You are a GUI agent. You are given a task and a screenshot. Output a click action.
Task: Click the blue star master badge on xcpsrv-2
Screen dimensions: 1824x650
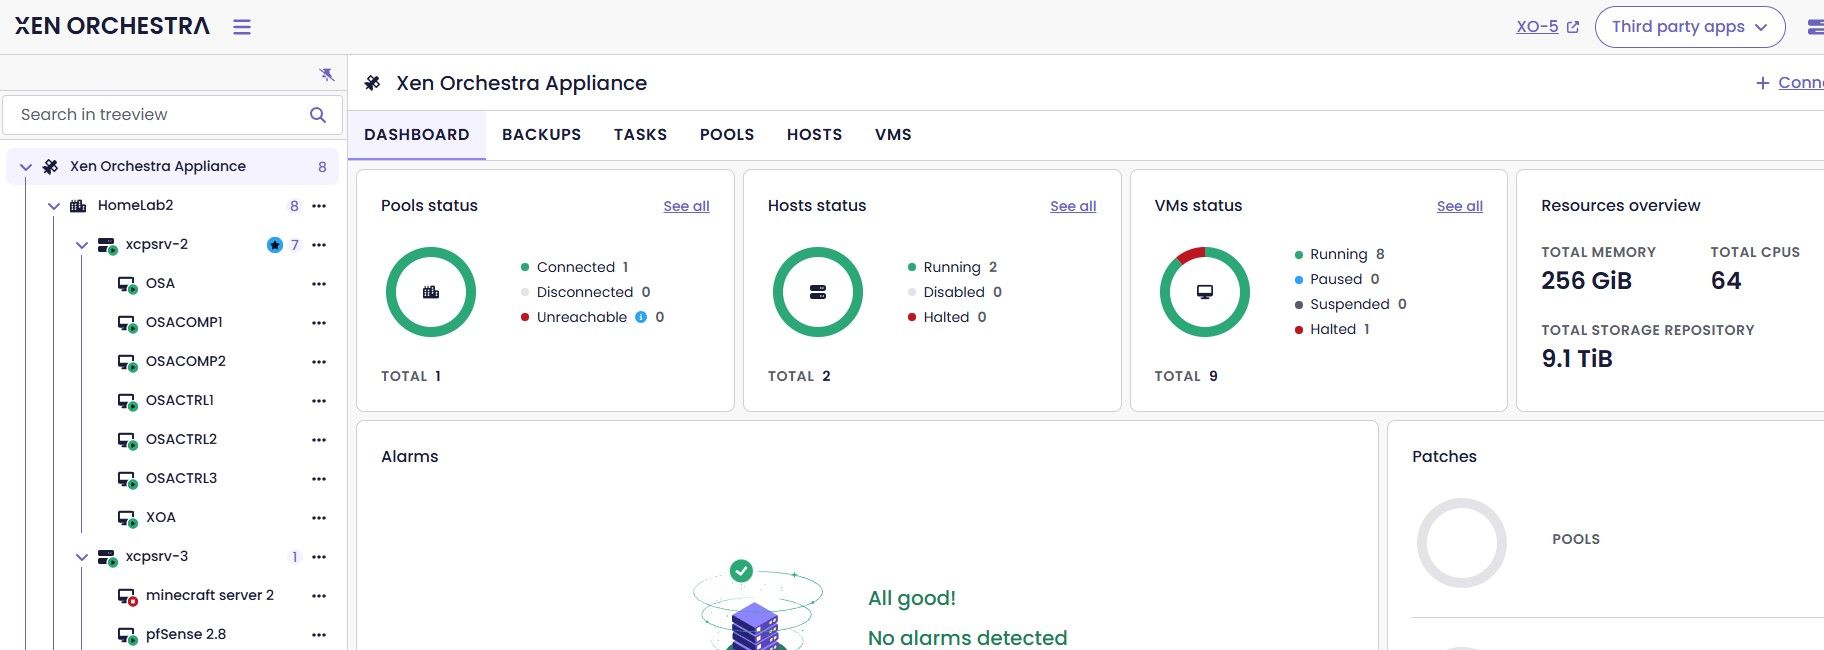pyautogui.click(x=274, y=245)
